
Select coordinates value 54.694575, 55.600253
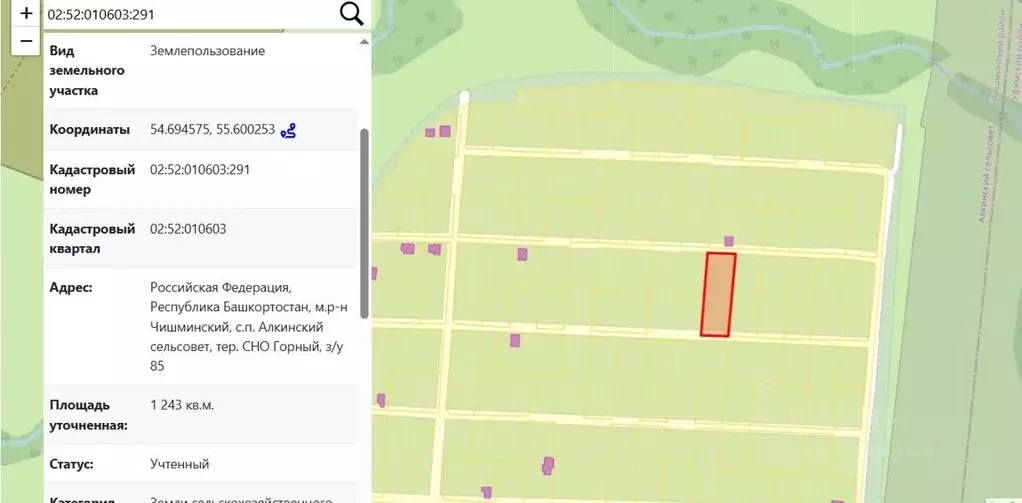[x=212, y=129]
